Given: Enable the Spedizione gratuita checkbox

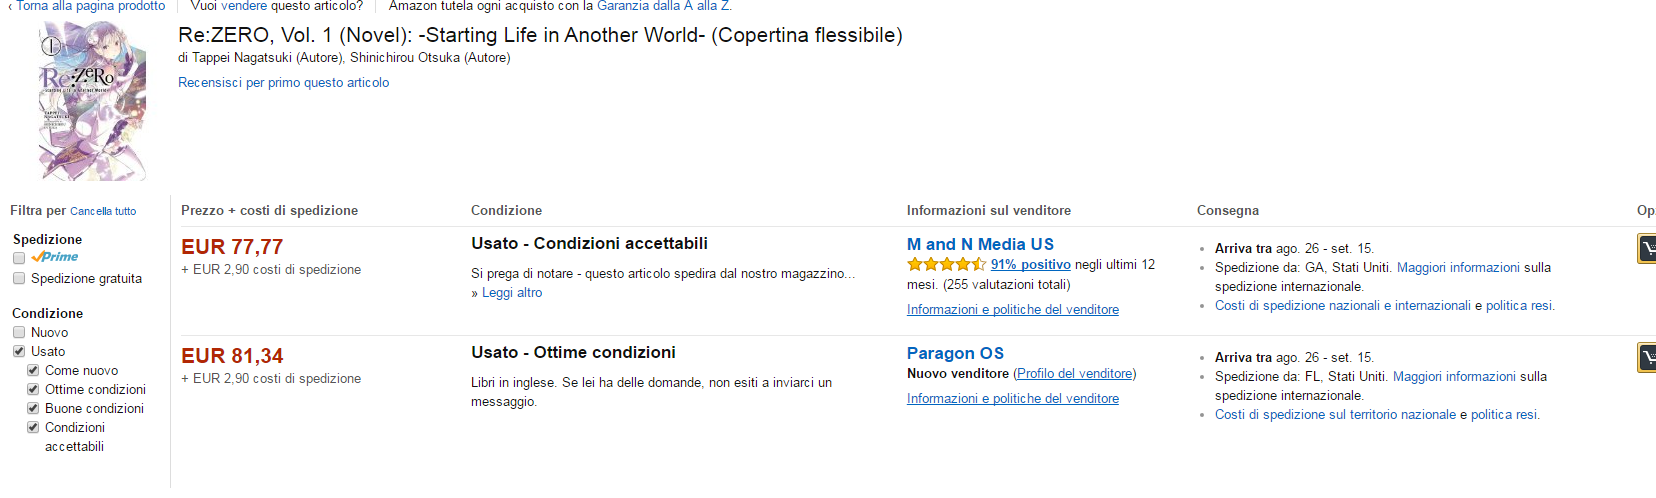Looking at the screenshot, I should tap(19, 279).
